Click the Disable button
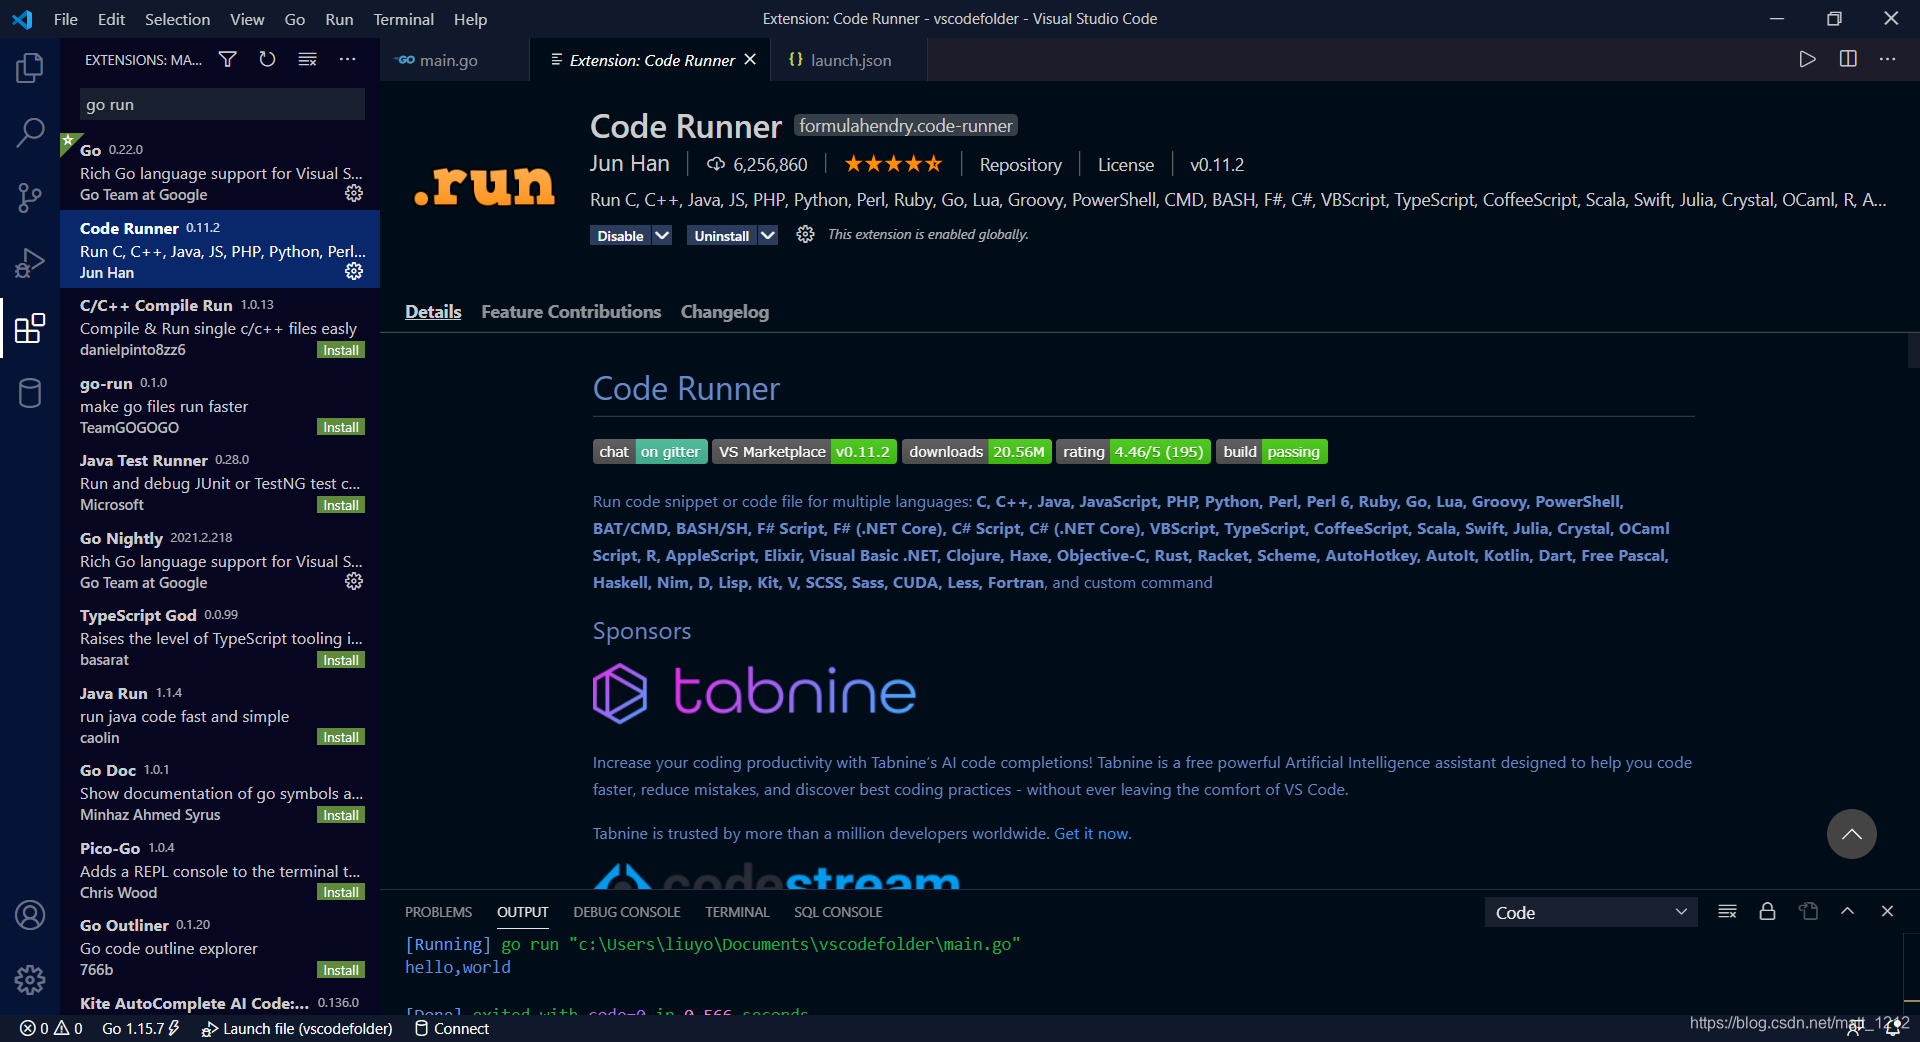 tap(620, 235)
